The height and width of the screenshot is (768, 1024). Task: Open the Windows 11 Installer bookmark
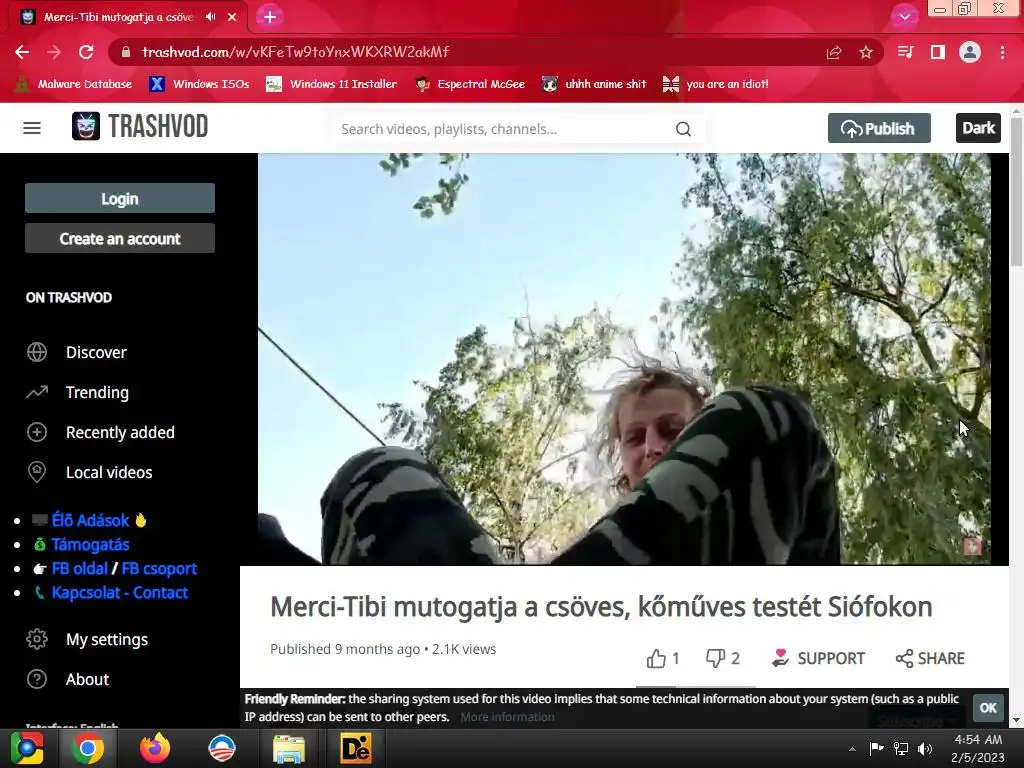click(x=332, y=84)
